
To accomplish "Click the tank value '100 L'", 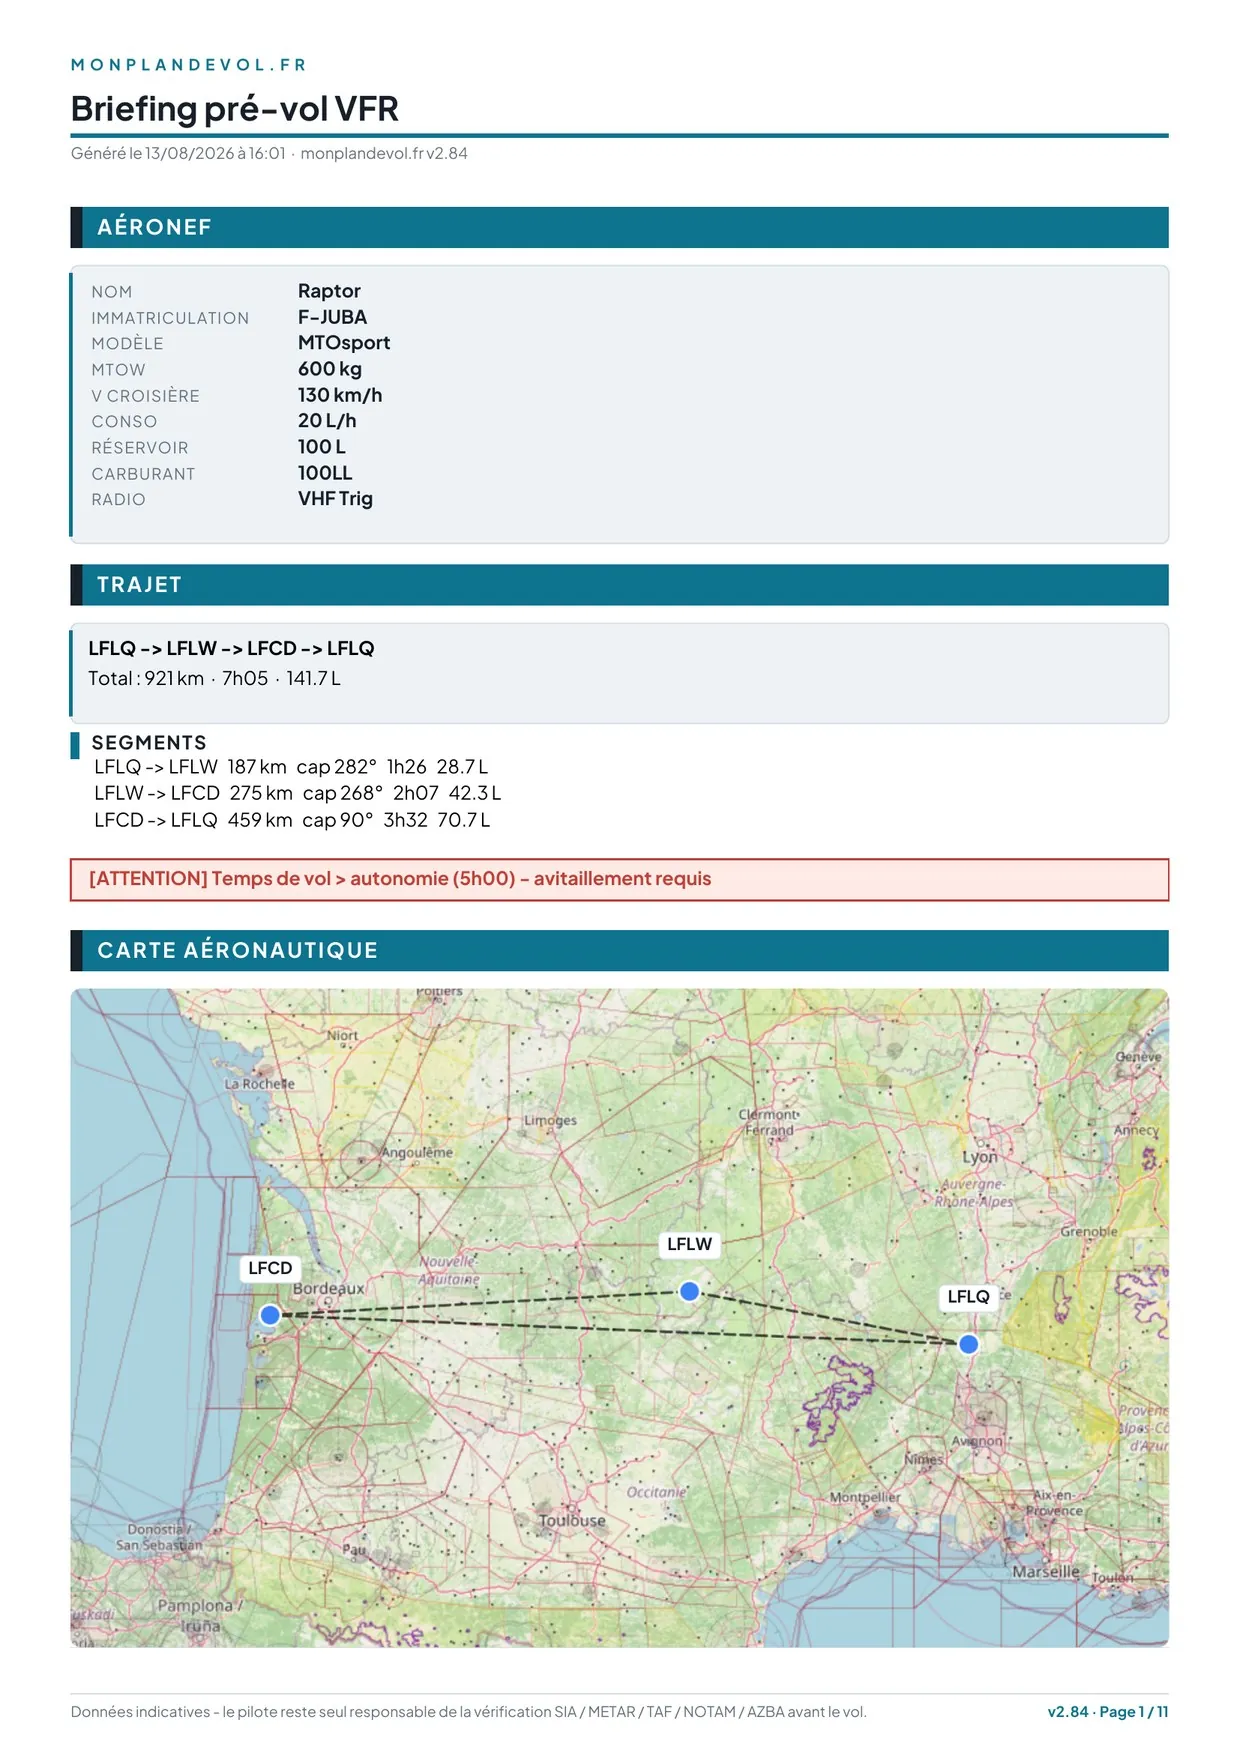I will coord(322,447).
